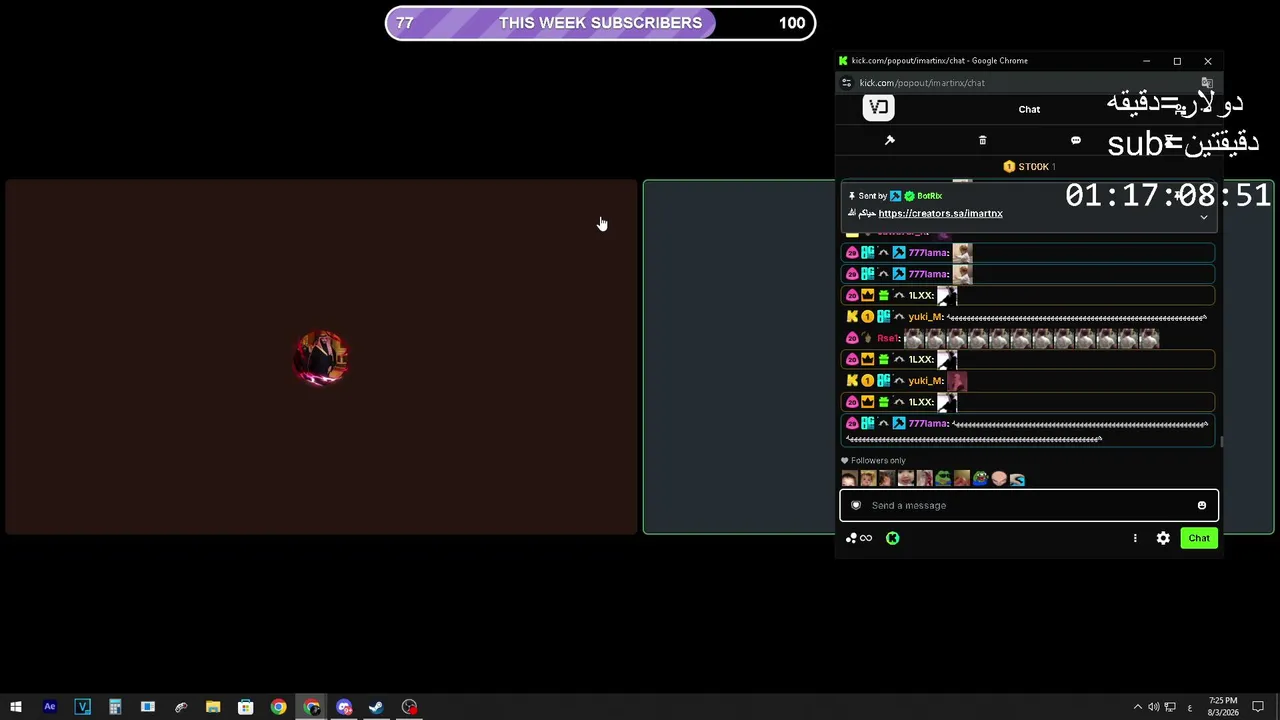Open Calculator from taskbar
The height and width of the screenshot is (720, 1280).
pos(115,707)
